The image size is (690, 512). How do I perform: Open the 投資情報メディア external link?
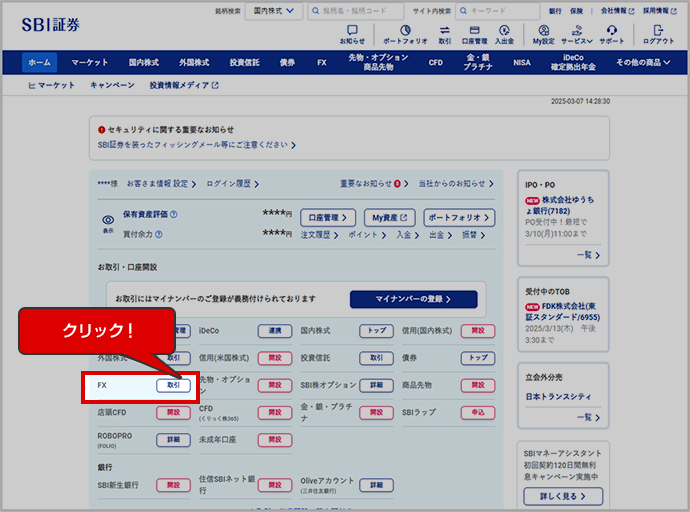[184, 85]
